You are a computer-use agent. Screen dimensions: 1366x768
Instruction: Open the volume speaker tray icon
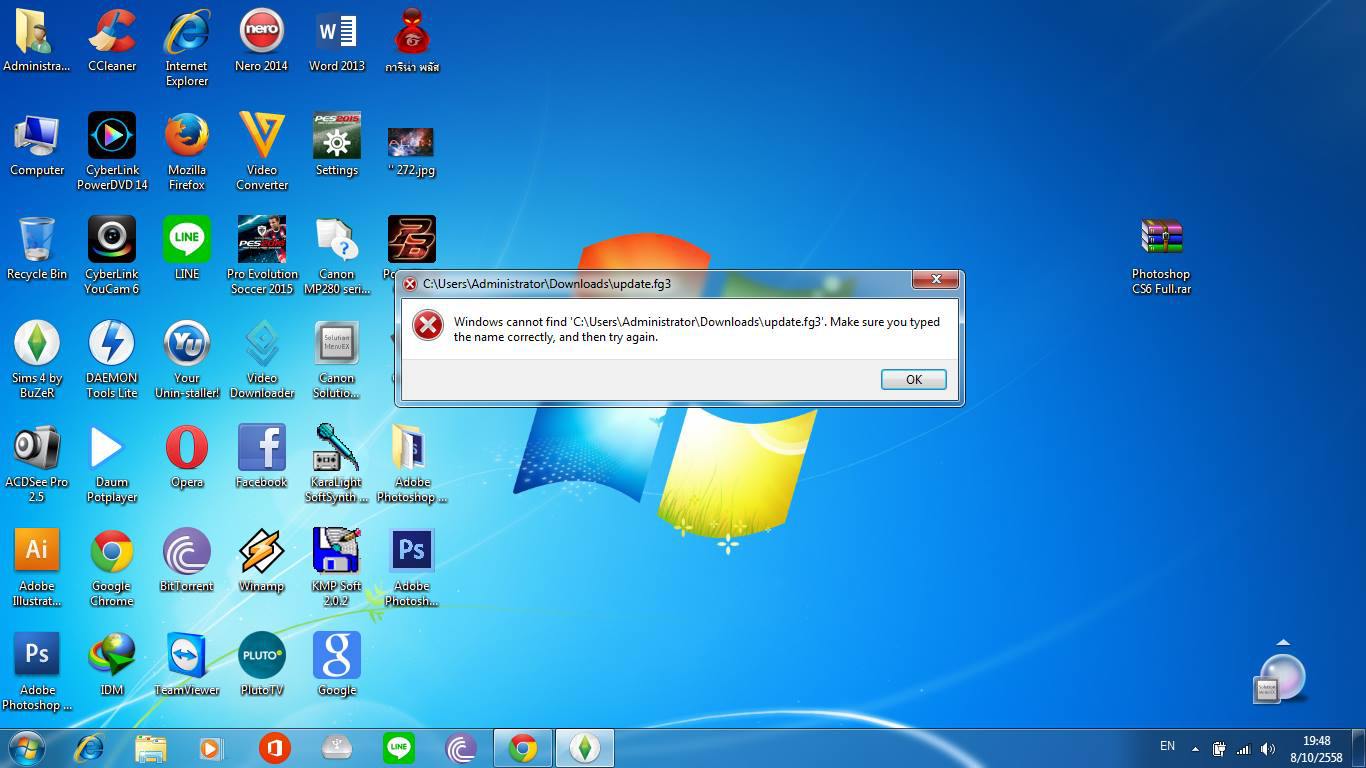(x=1268, y=748)
